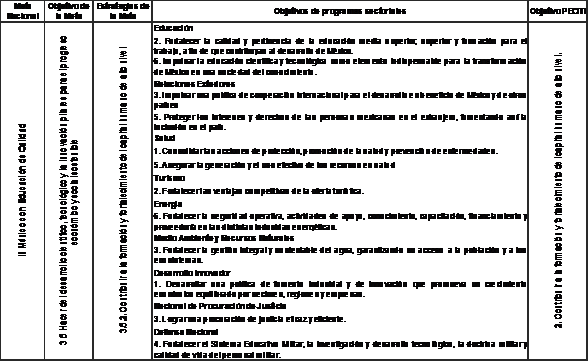
Task: Click the vertical objective 3.5 text cell
Action: pyautogui.click(x=69, y=190)
